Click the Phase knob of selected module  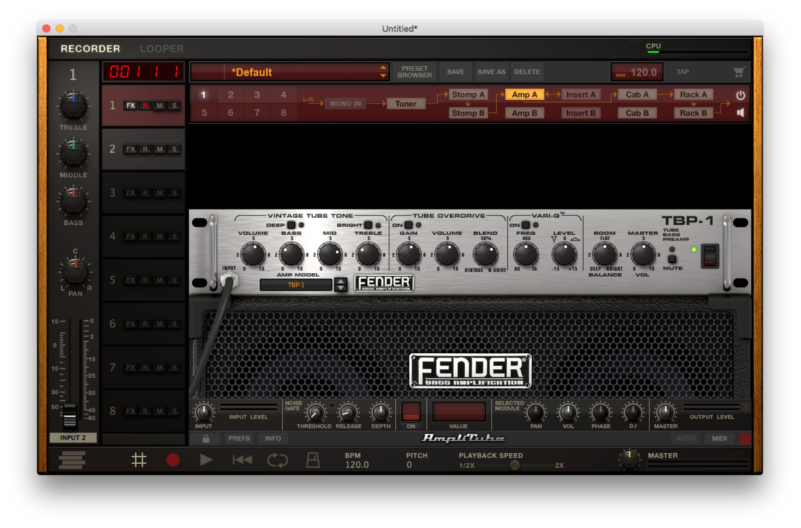click(x=601, y=412)
